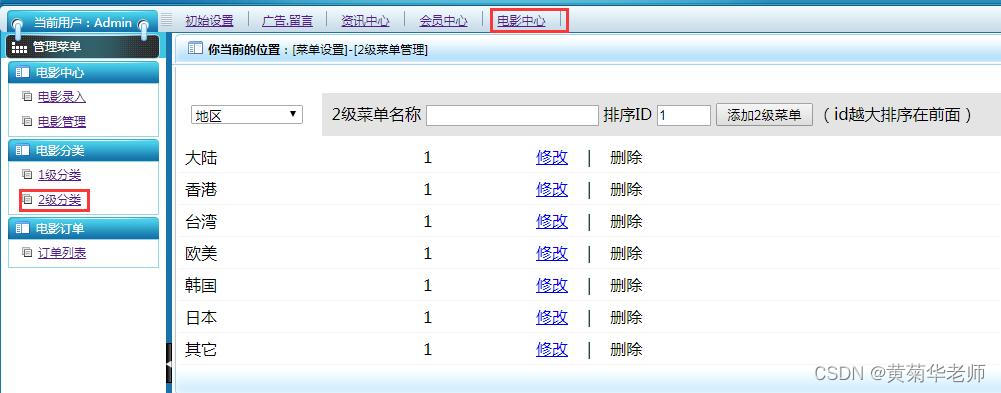Click the 电影订单 sidebar panel header
Viewport: 1001px width, 393px height.
pyautogui.click(x=84, y=228)
